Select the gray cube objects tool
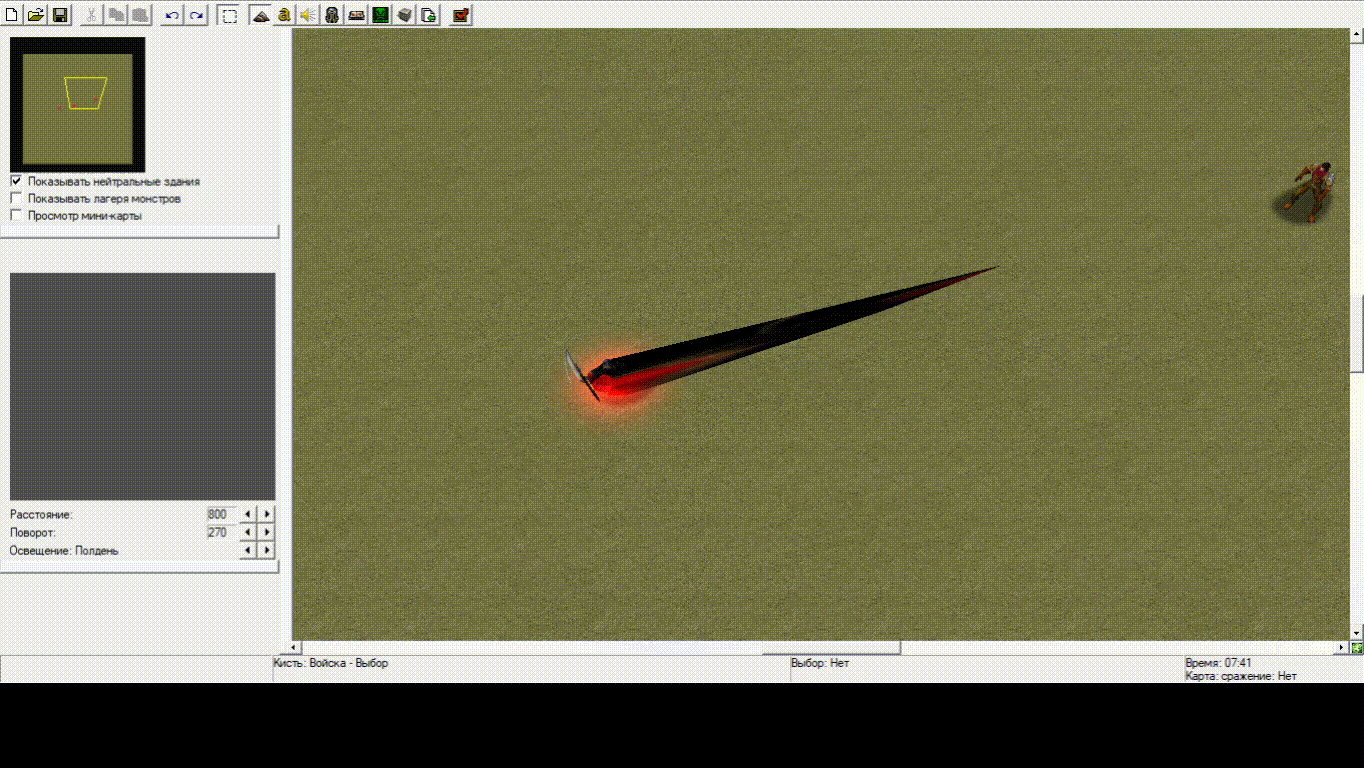 pos(404,15)
